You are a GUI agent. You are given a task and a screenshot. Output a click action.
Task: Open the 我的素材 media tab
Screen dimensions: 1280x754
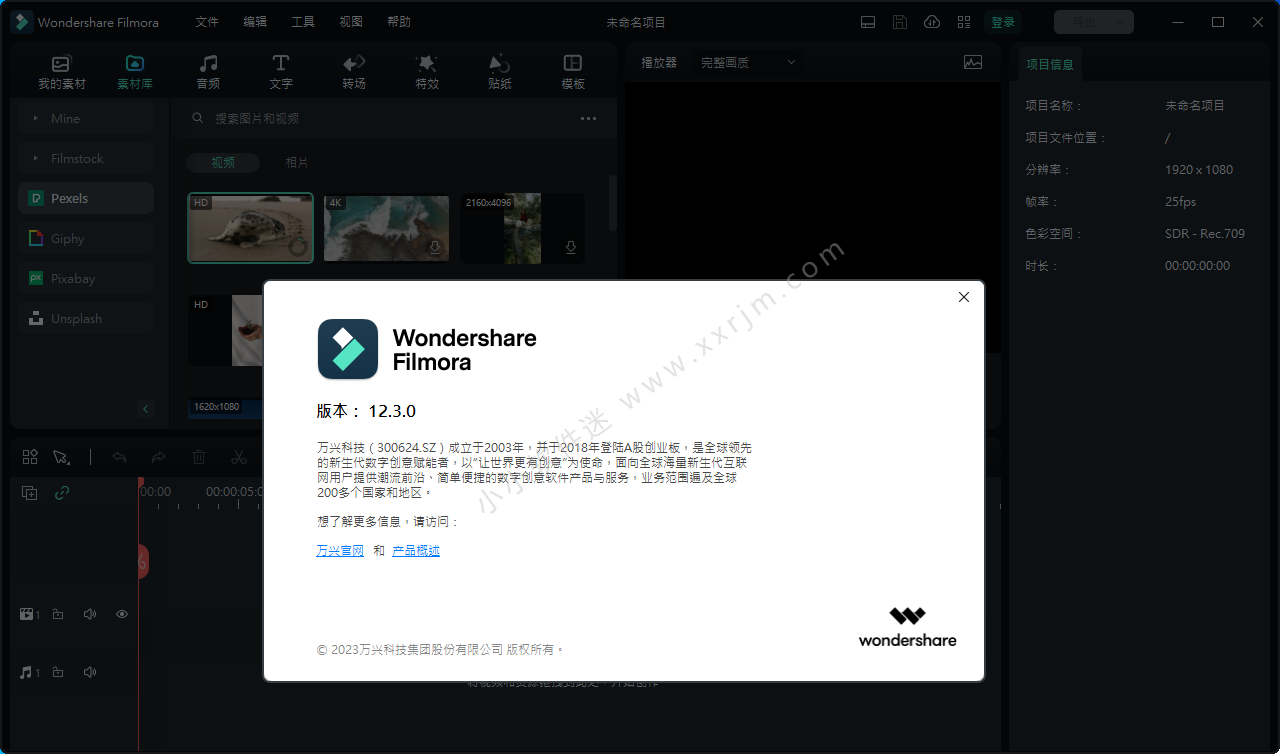[x=62, y=72]
